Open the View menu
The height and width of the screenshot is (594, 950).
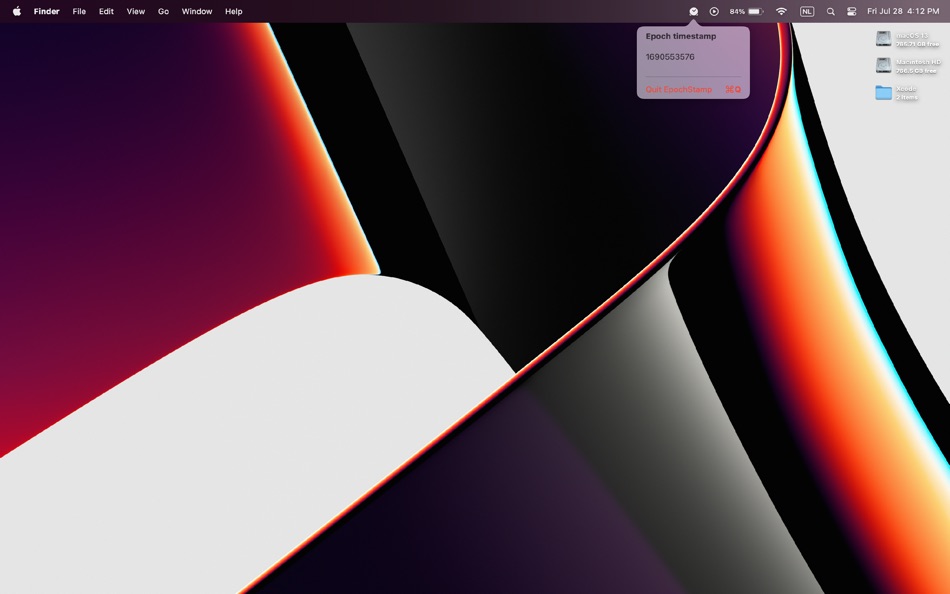136,12
